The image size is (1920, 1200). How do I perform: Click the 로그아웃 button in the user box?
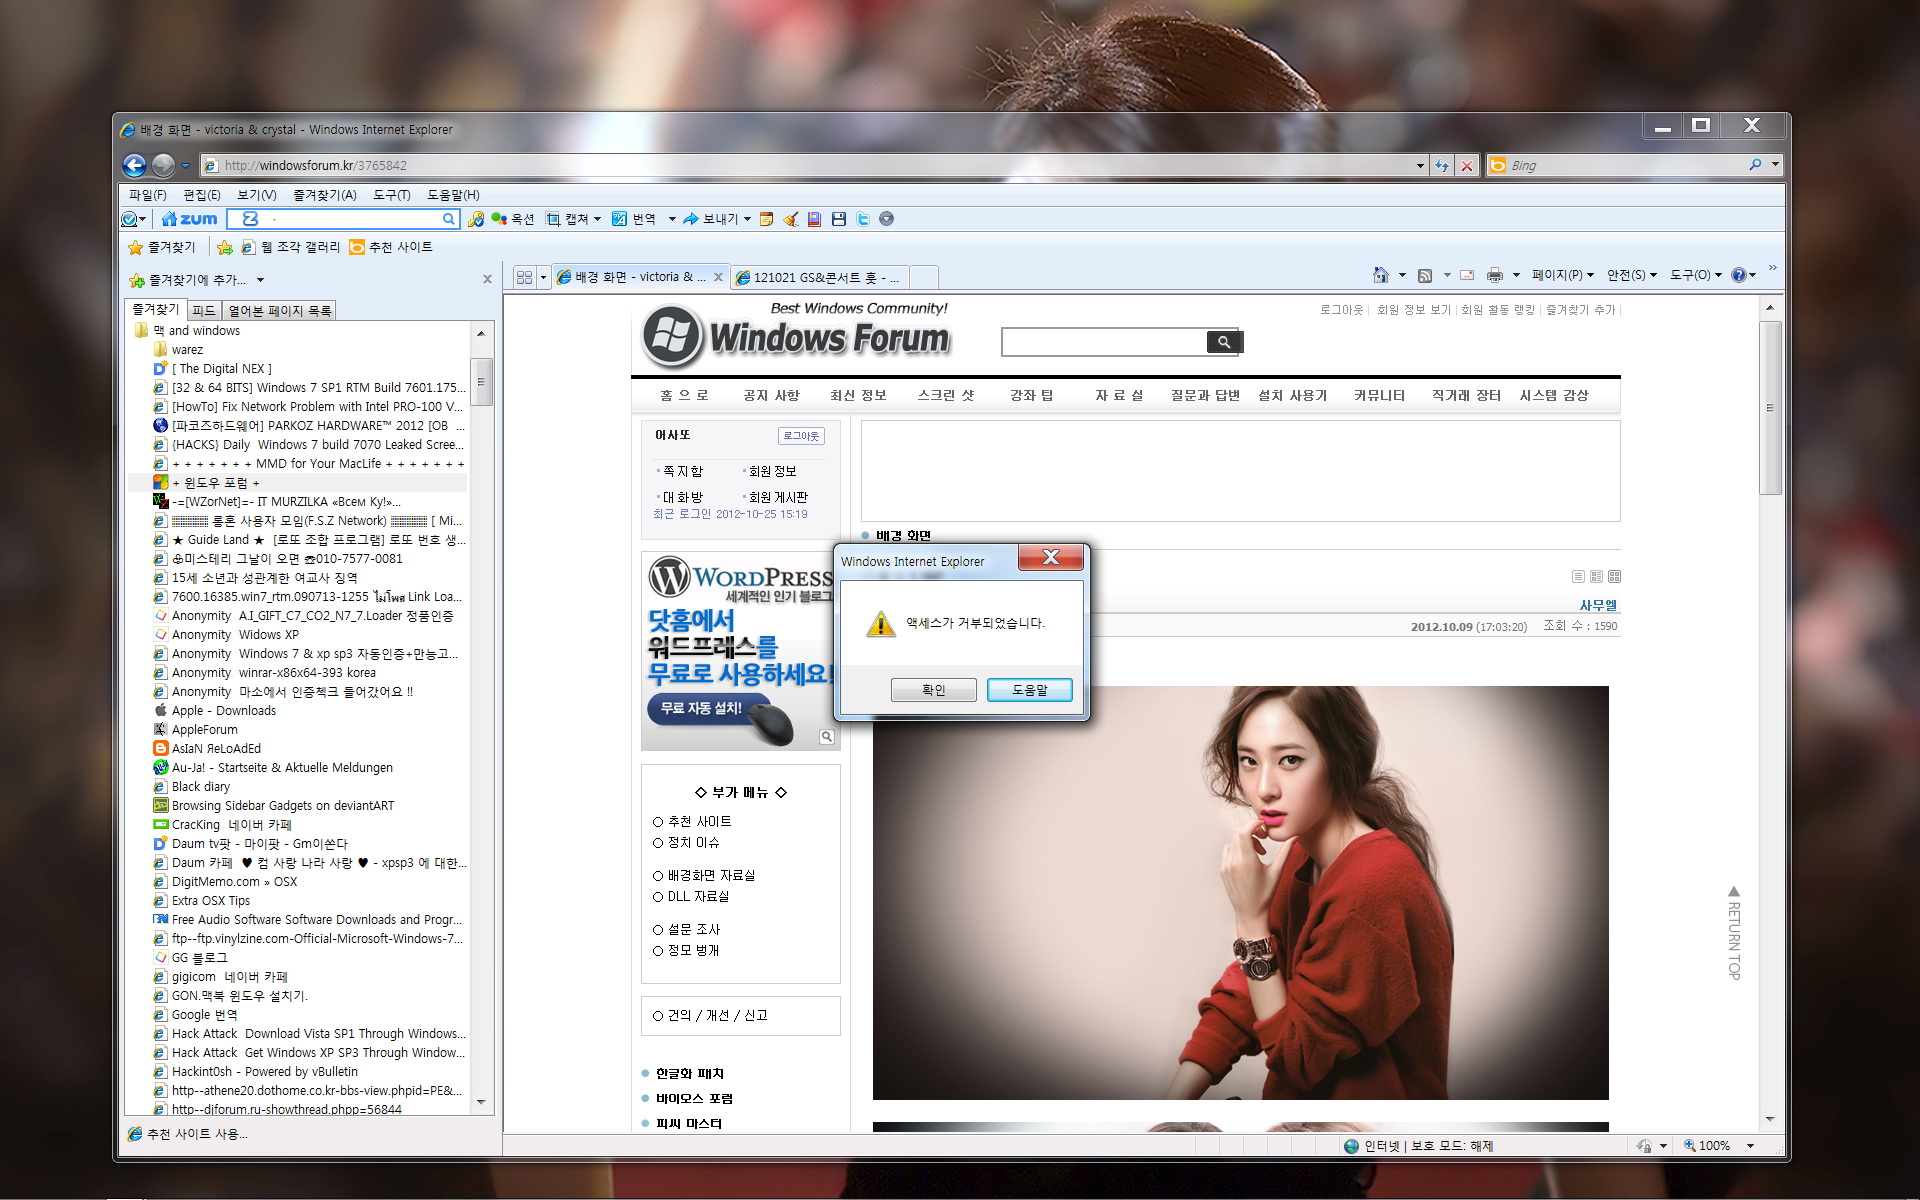coord(801,436)
